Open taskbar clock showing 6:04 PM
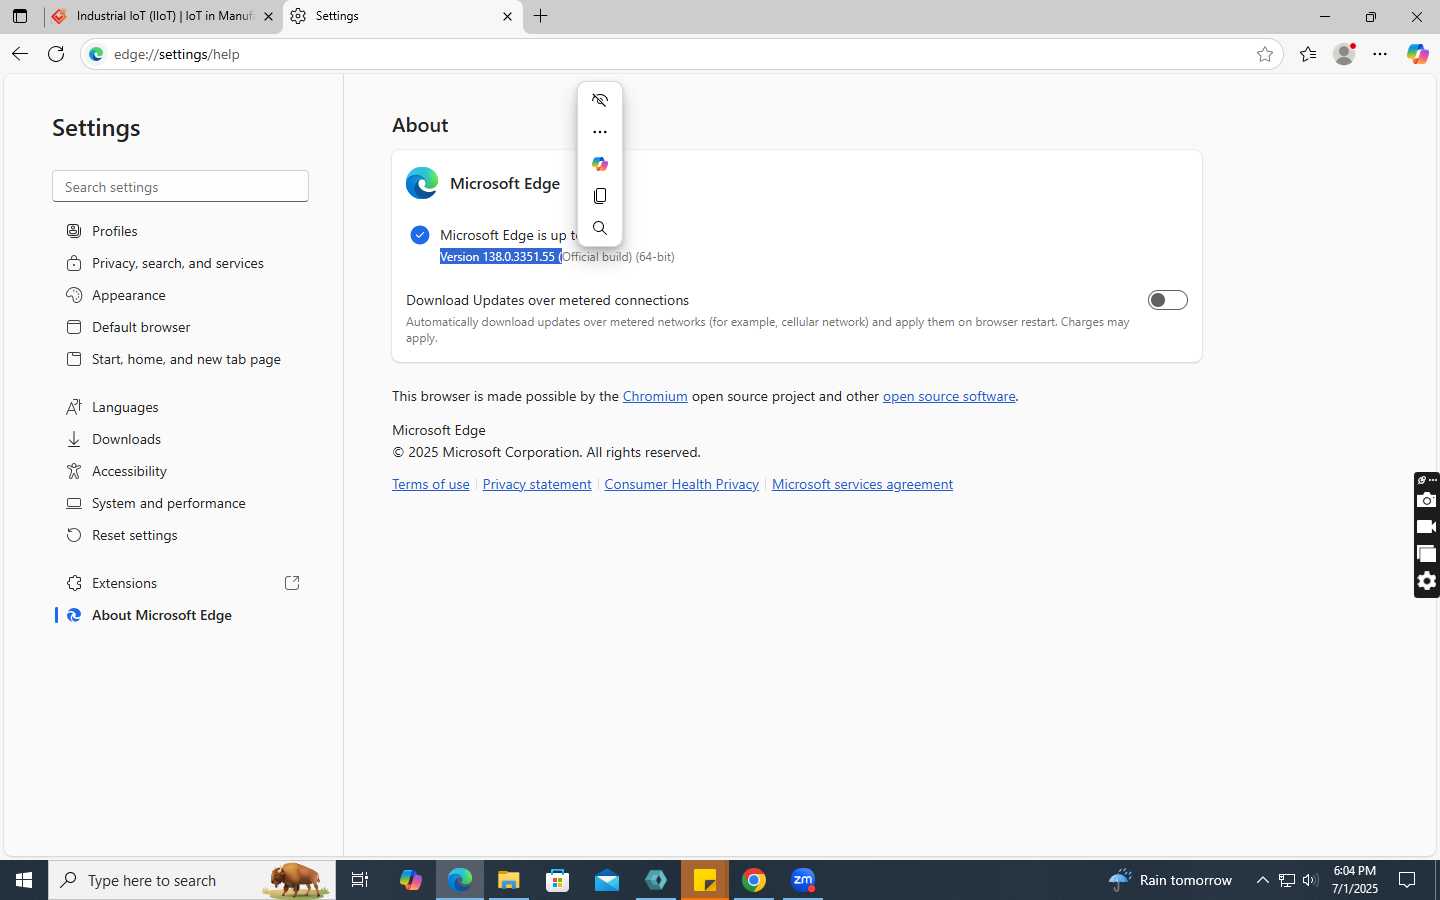The height and width of the screenshot is (900, 1440). coord(1354,880)
